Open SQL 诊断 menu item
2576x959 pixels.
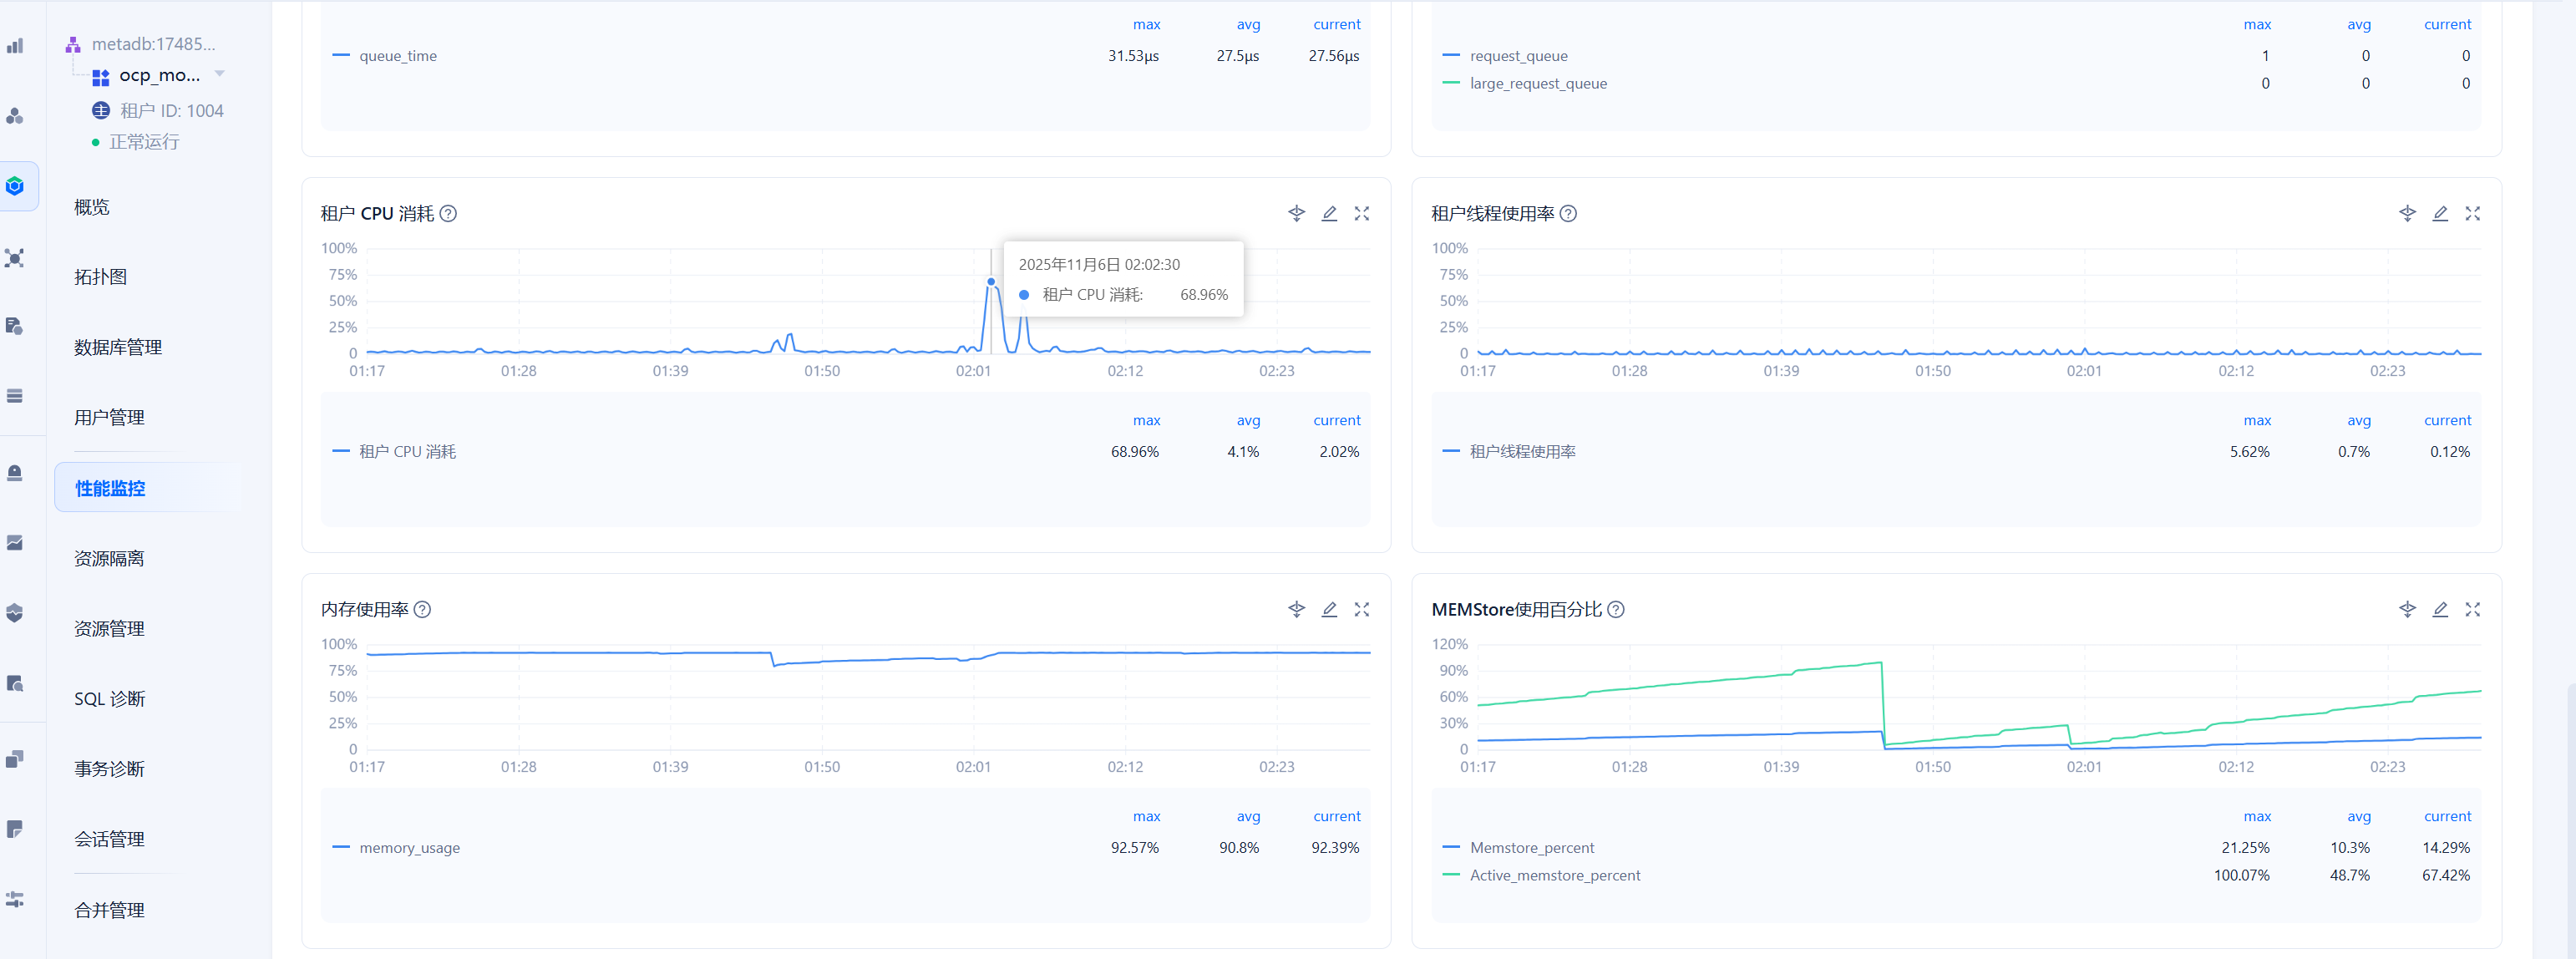click(110, 699)
